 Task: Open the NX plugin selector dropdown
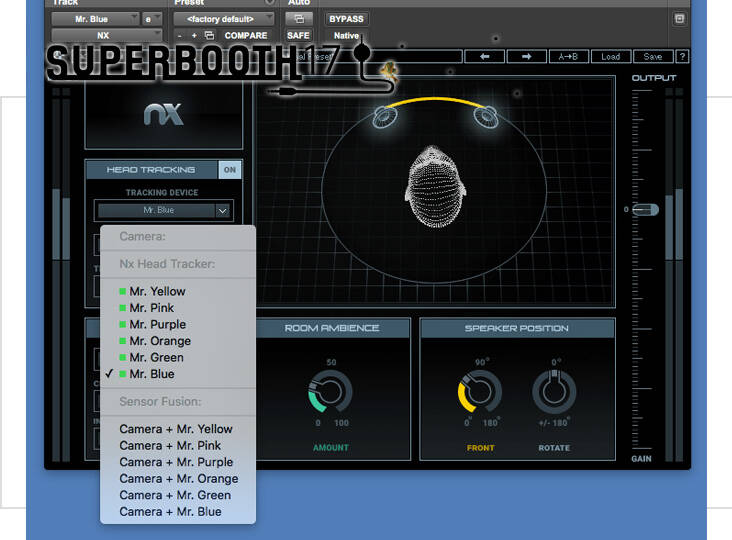106,35
